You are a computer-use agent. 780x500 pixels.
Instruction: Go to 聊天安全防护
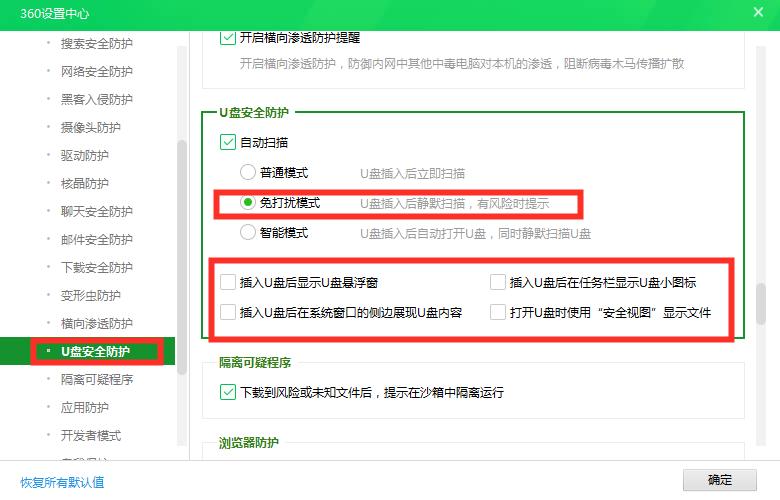[x=97, y=211]
